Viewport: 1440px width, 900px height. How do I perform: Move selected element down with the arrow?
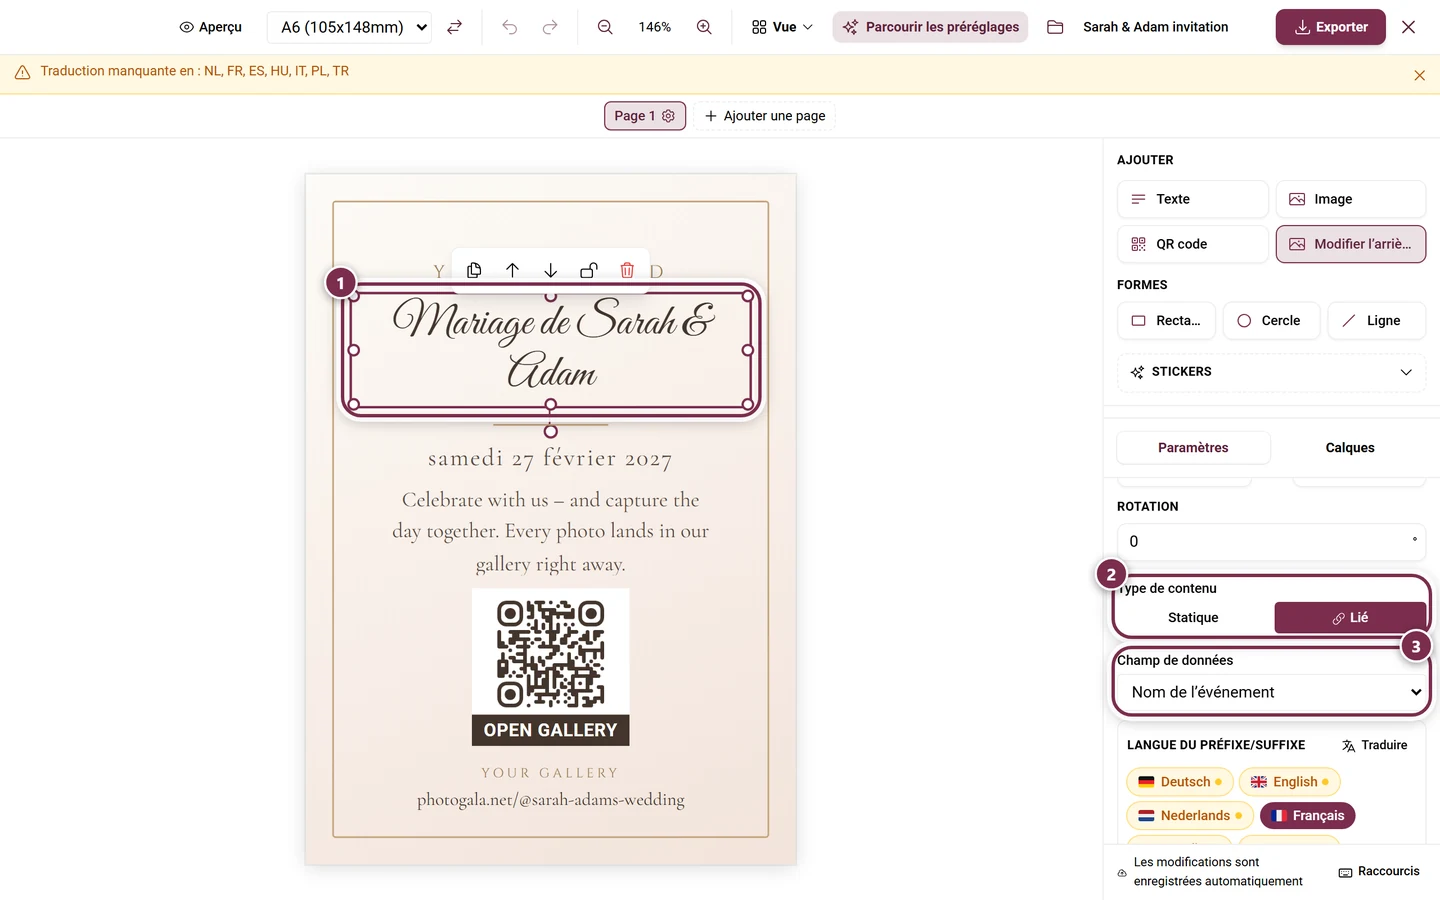pyautogui.click(x=550, y=270)
